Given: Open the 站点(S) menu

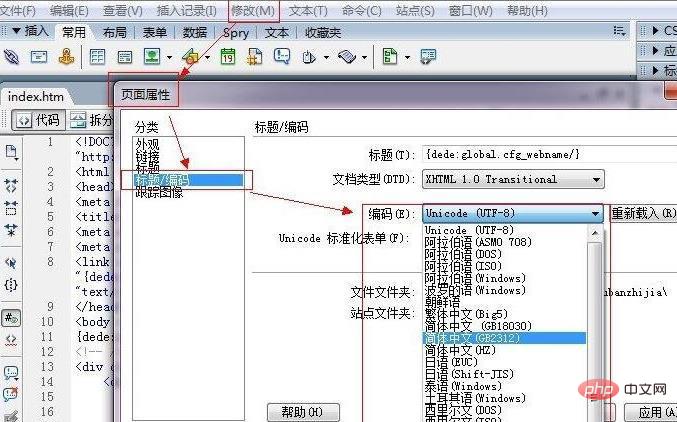Looking at the screenshot, I should point(415,10).
